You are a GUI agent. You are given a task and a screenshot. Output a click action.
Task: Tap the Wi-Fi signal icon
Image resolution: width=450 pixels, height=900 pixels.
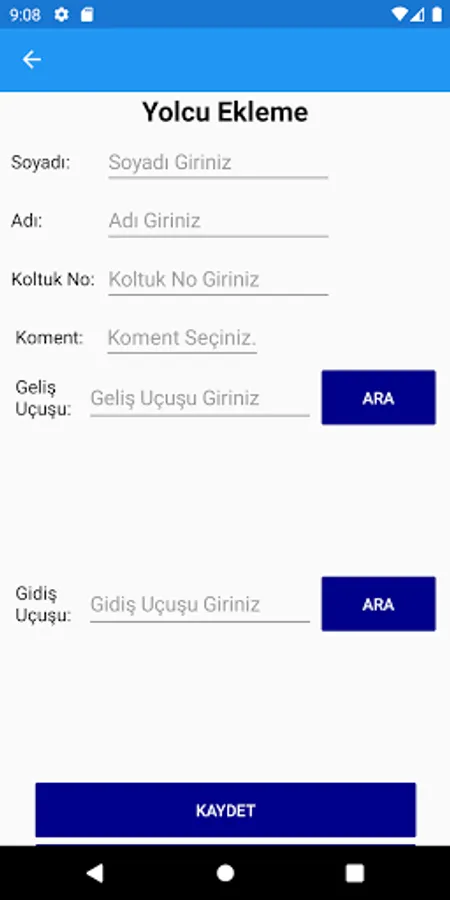coord(399,14)
